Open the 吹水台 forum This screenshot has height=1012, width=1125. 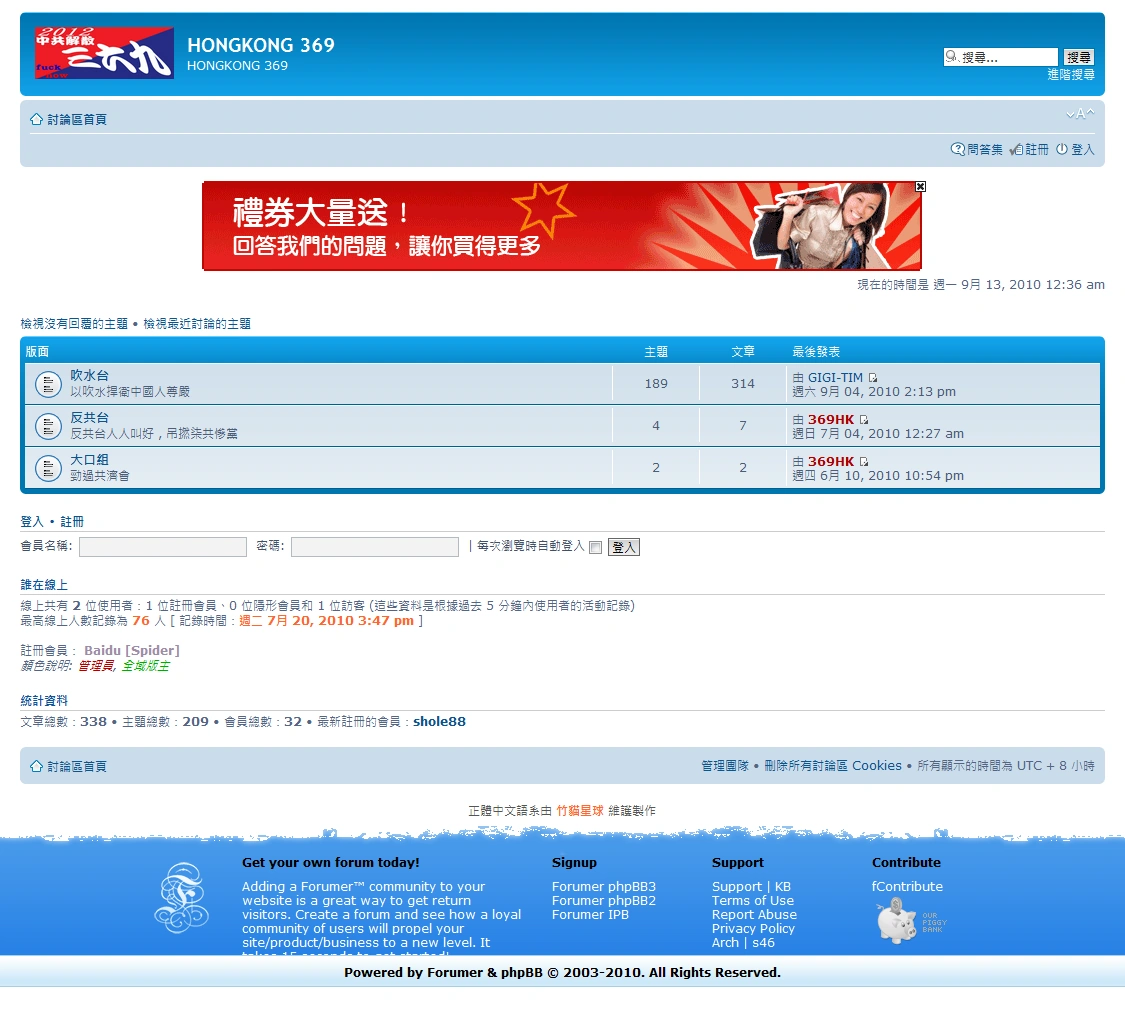[90, 376]
